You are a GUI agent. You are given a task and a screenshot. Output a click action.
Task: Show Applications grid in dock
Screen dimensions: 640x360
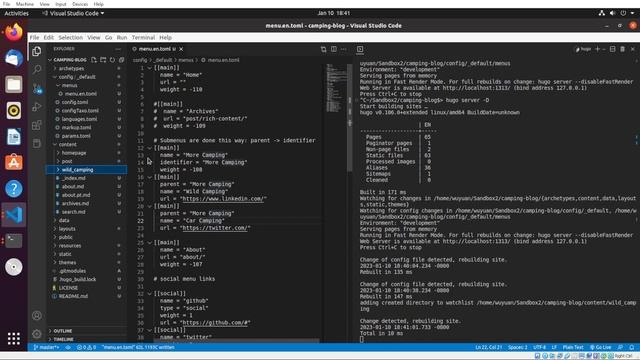14,338
